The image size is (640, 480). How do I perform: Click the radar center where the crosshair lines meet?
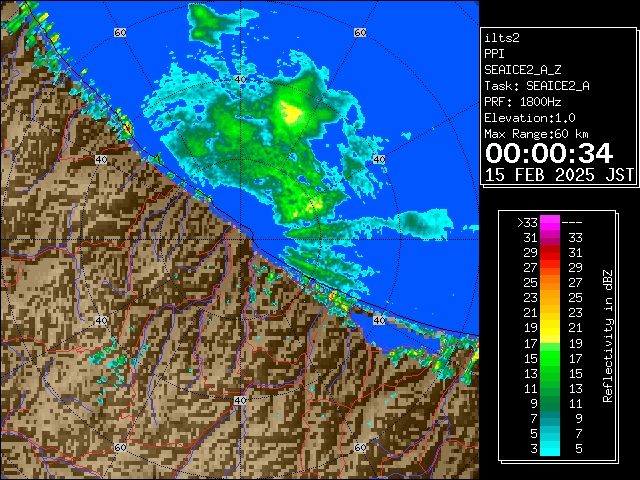click(240, 240)
